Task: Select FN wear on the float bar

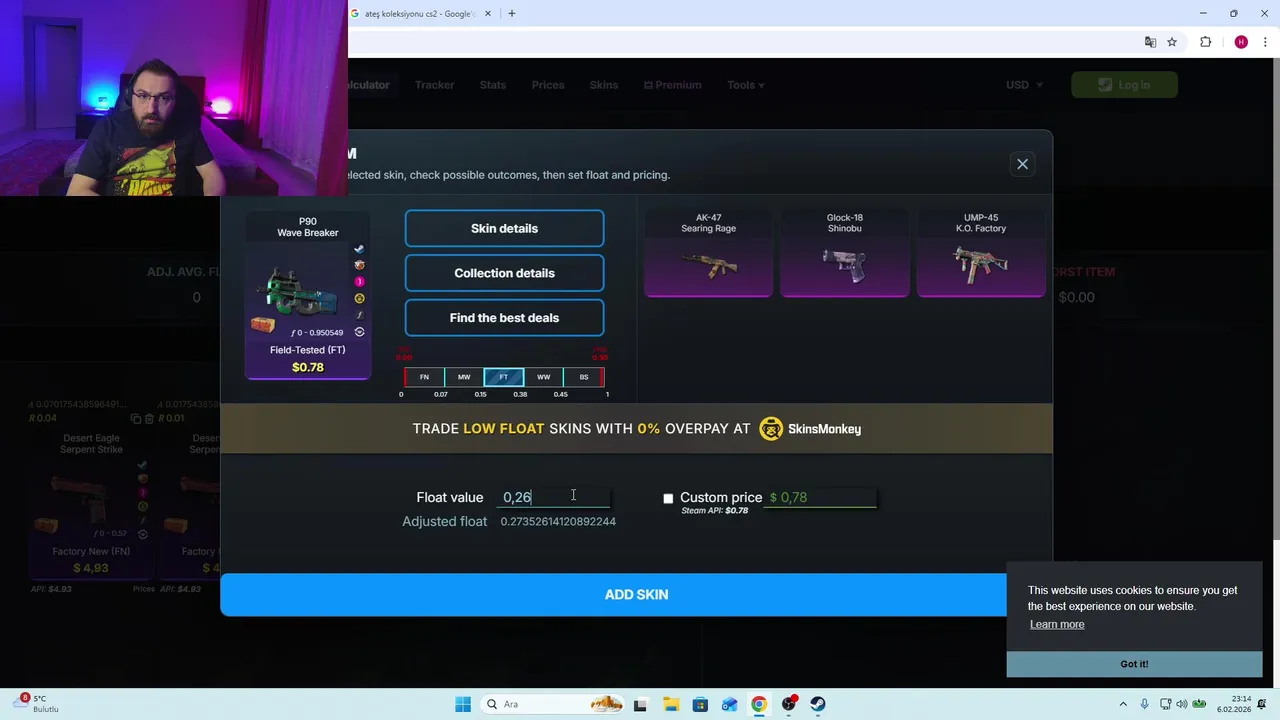Action: (x=424, y=377)
